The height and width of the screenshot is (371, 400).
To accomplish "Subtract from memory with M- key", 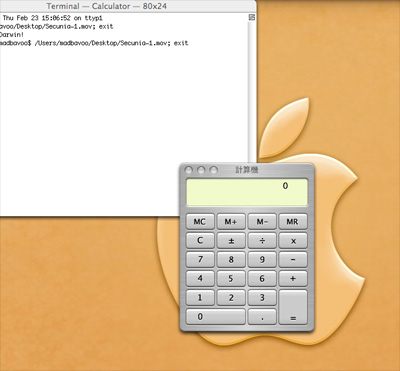I will (x=262, y=222).
